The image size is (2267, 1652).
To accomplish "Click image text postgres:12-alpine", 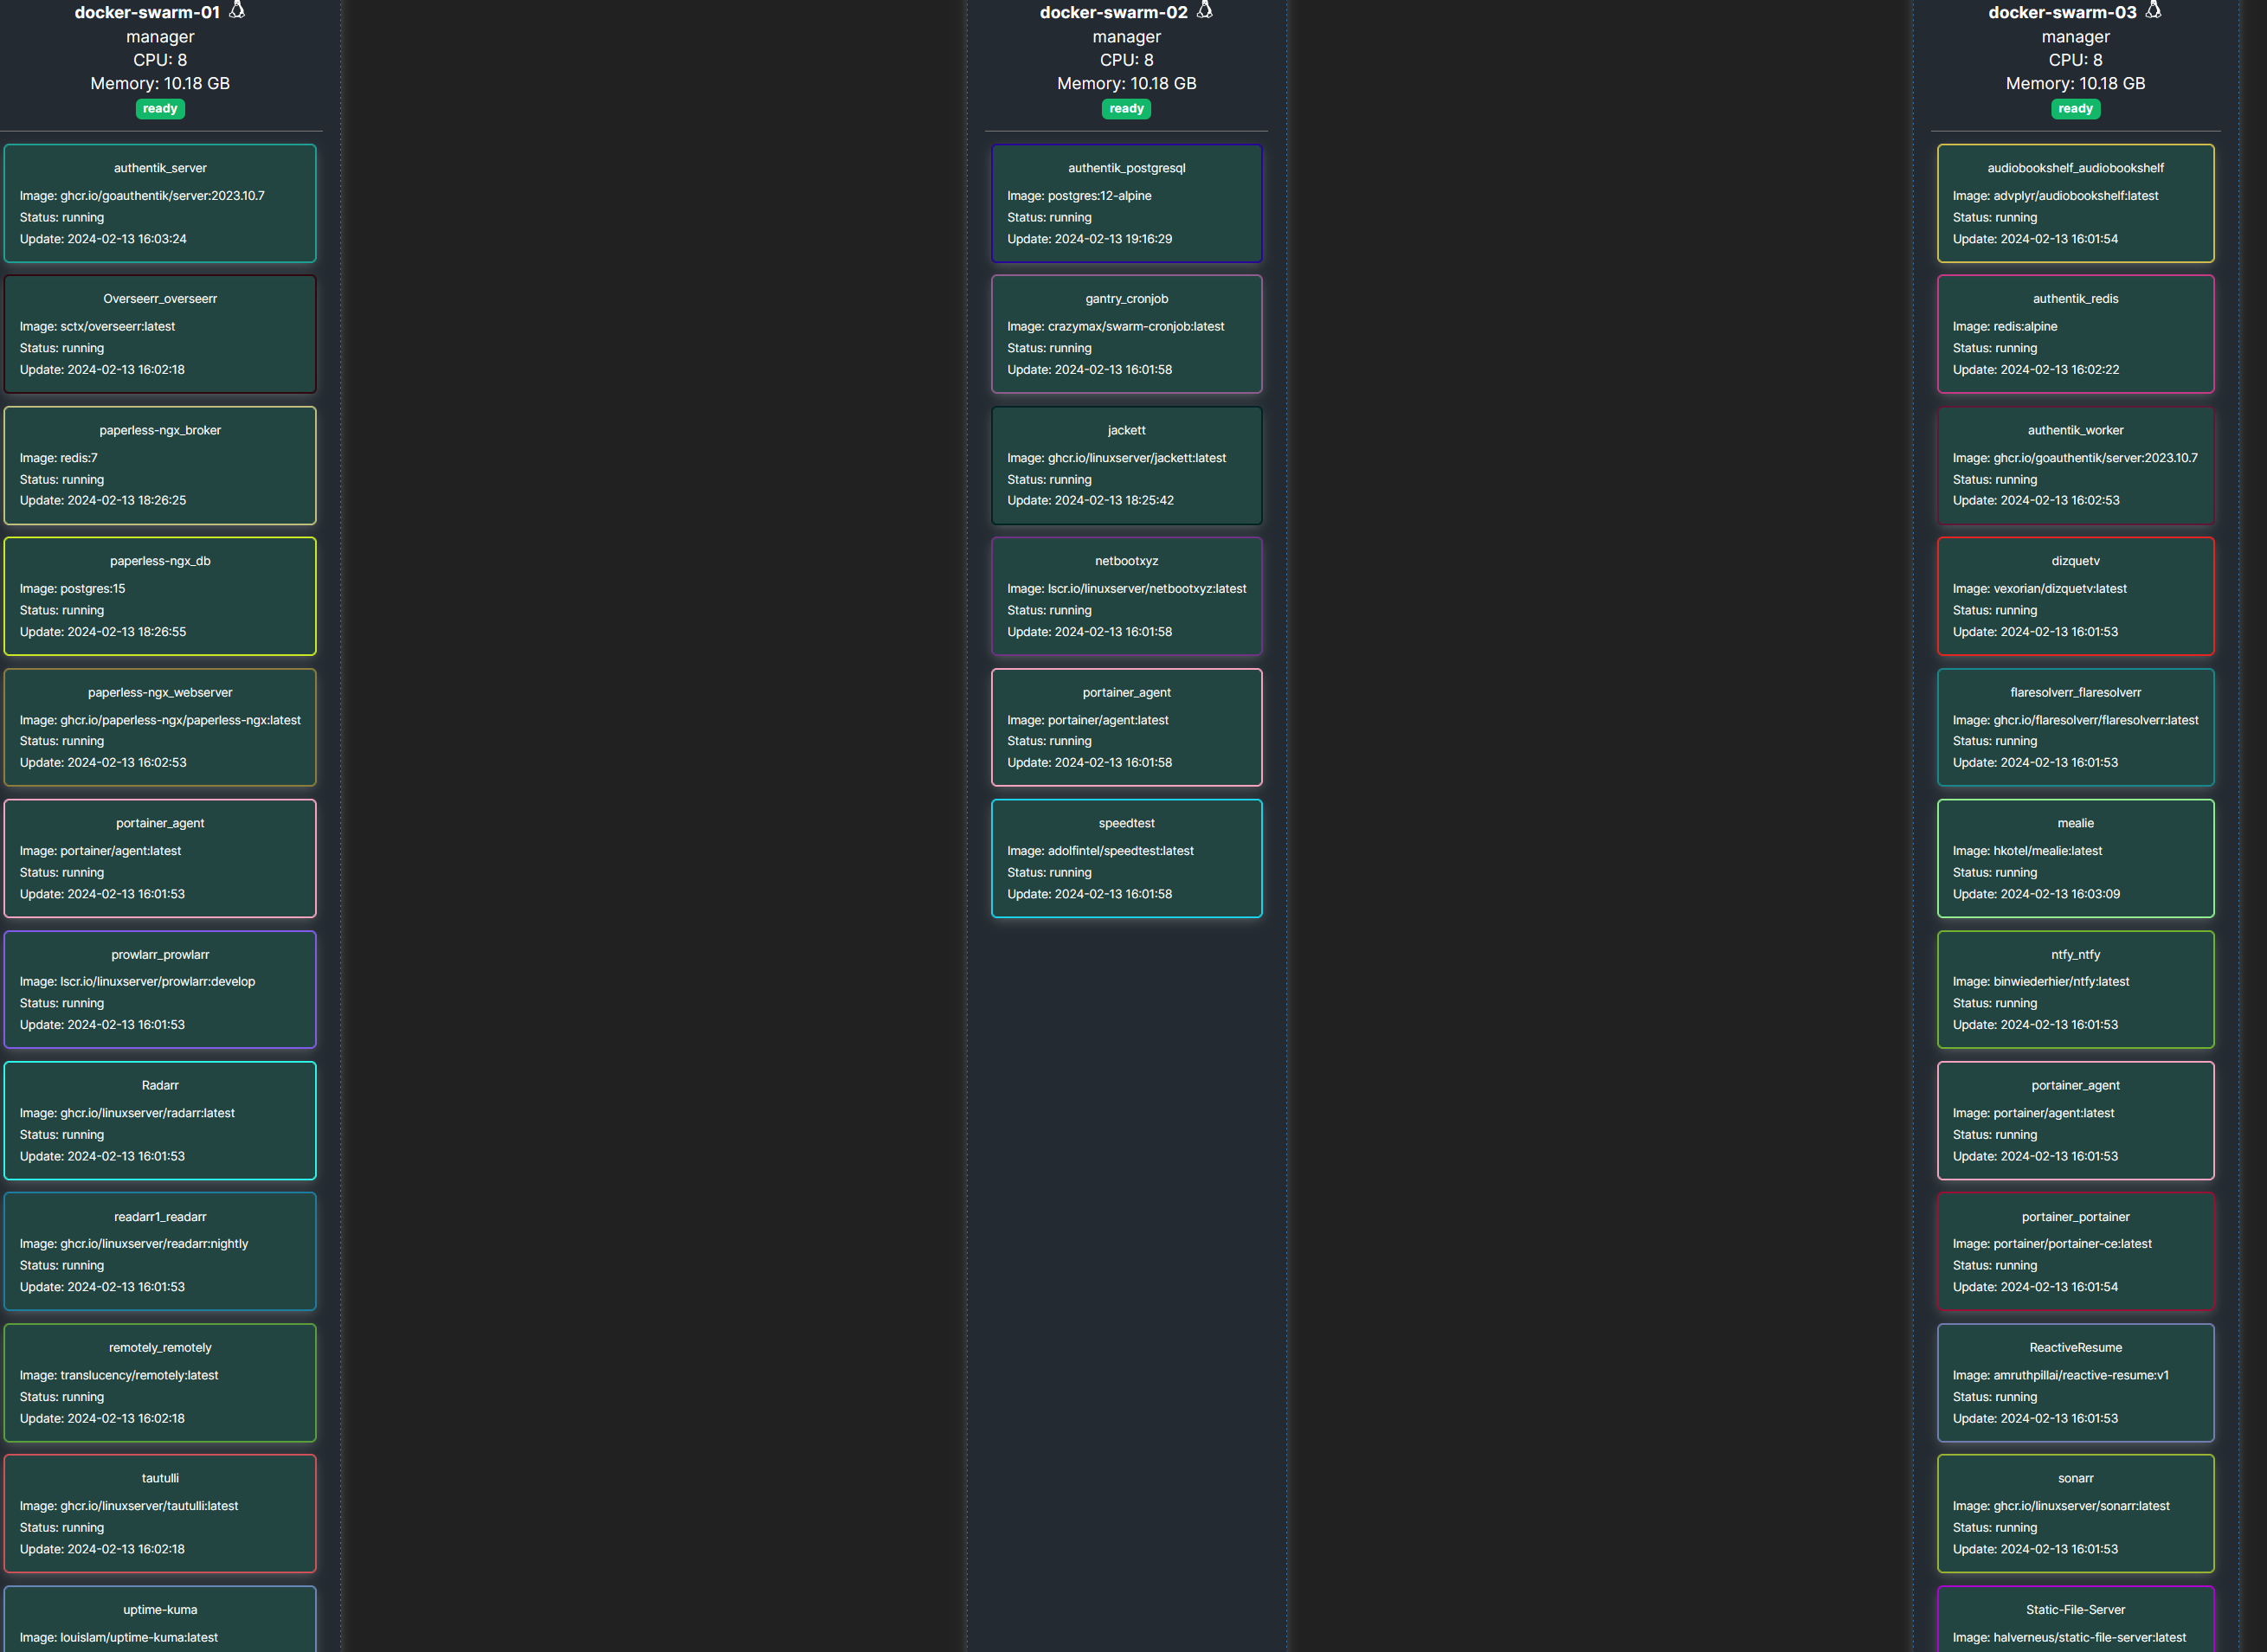I will pyautogui.click(x=1099, y=196).
